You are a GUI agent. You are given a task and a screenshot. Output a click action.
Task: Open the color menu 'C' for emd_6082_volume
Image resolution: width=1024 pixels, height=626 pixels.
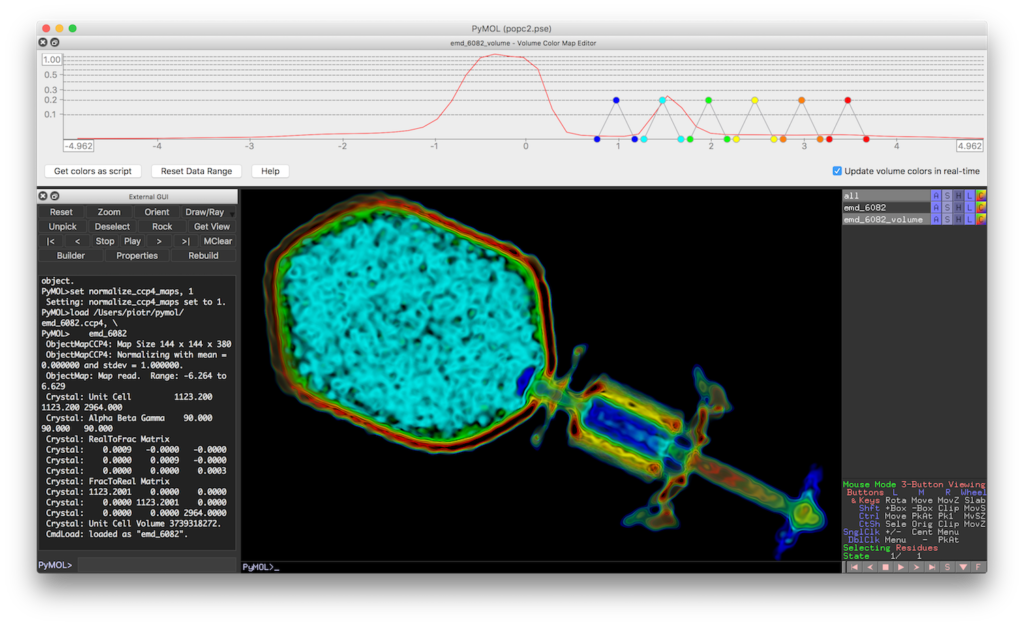click(981, 219)
